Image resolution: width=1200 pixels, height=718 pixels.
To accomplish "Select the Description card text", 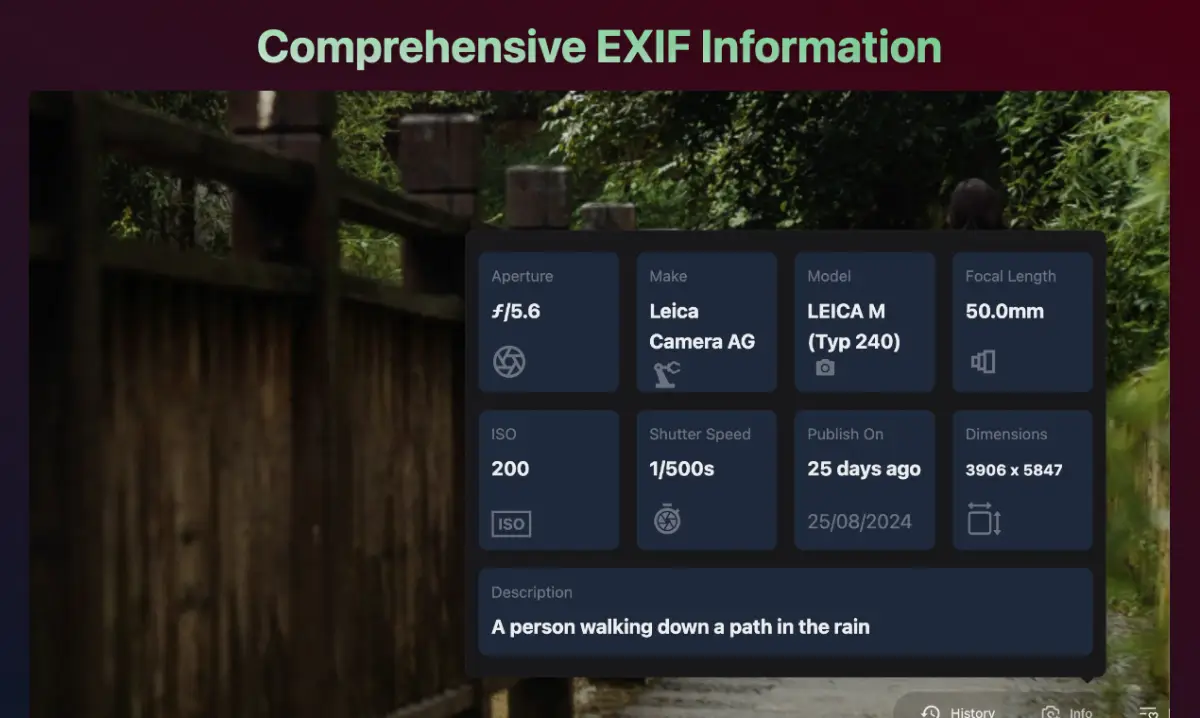I will pyautogui.click(x=680, y=627).
